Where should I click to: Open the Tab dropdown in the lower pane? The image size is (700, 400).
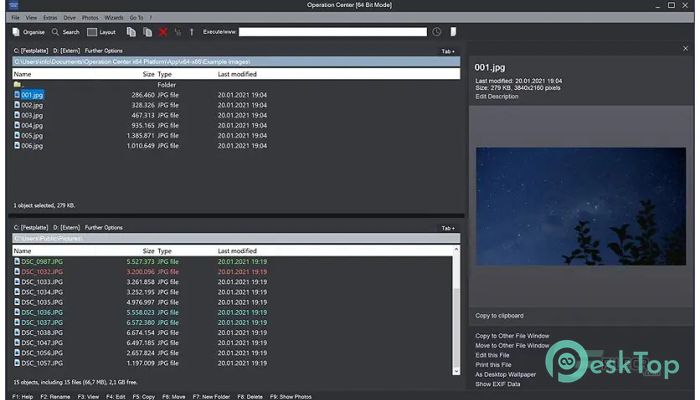448,228
